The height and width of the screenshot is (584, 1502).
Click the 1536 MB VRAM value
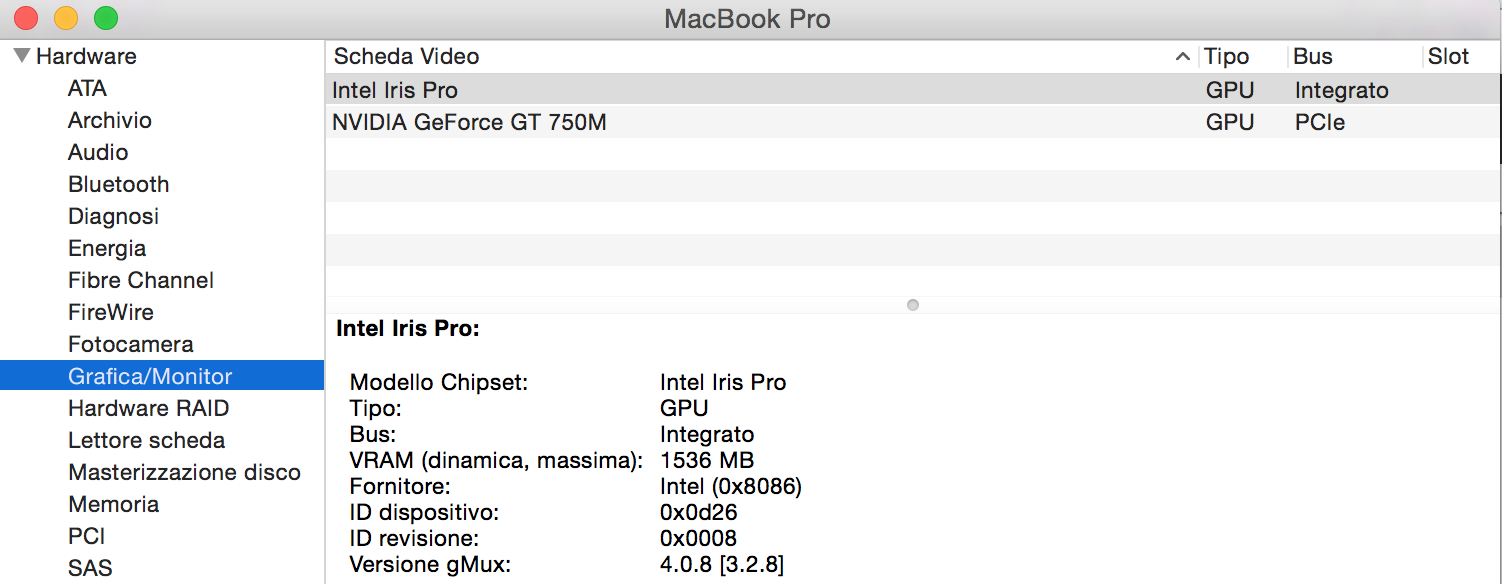(x=707, y=460)
